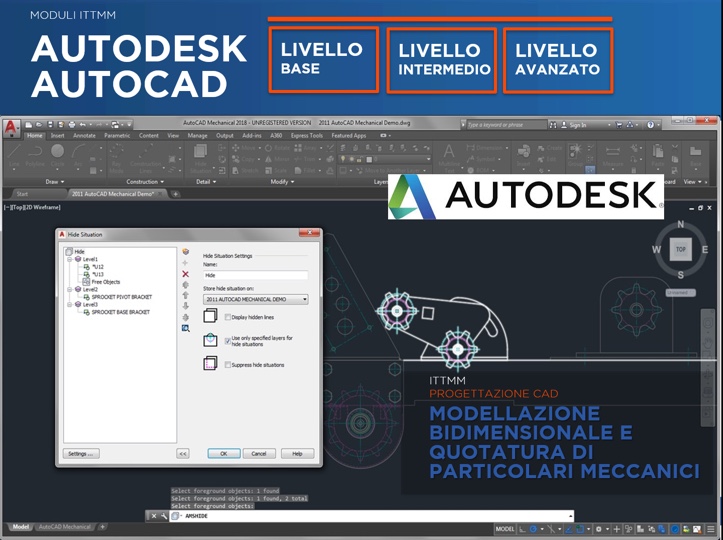
Task: Select SPROCKET PIVOT BRACKET in the tree
Action: (120, 297)
